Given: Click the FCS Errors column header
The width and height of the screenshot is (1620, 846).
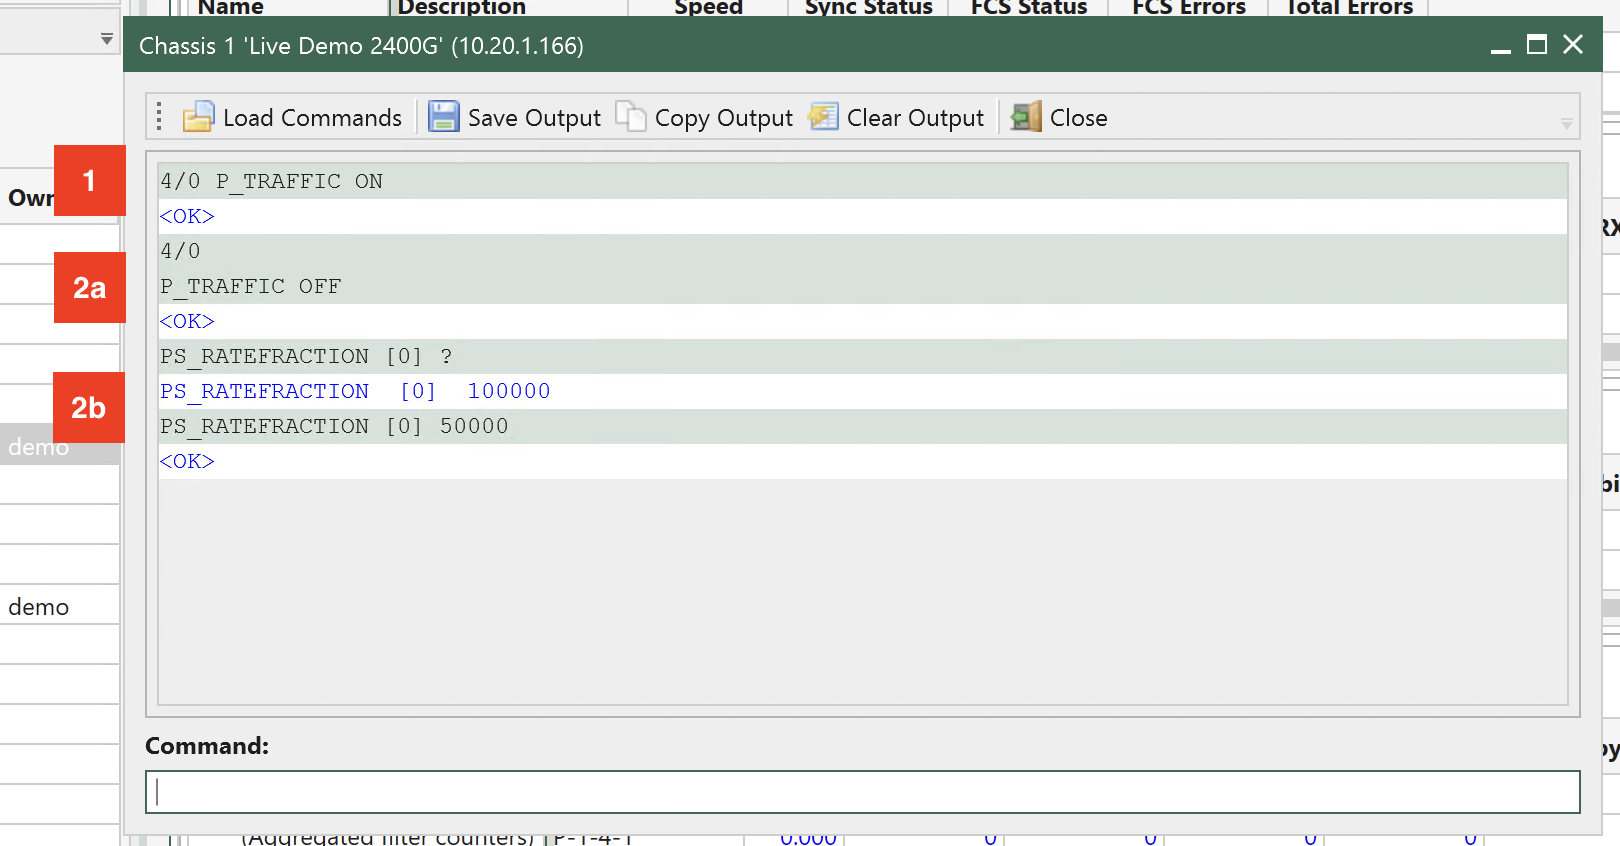Looking at the screenshot, I should point(1188,8).
